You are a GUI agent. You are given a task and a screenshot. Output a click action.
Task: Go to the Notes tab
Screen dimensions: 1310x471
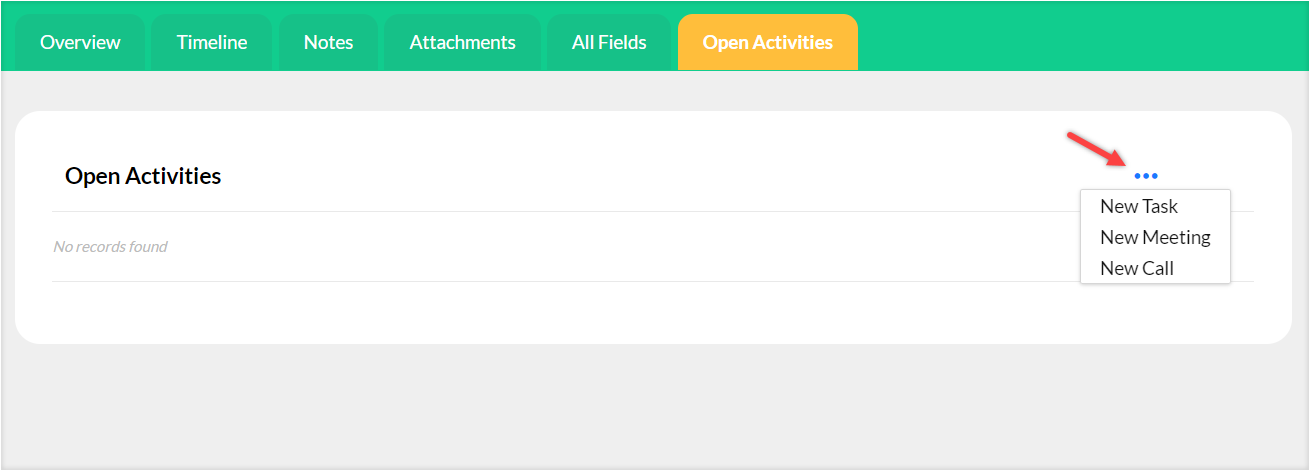tap(328, 43)
